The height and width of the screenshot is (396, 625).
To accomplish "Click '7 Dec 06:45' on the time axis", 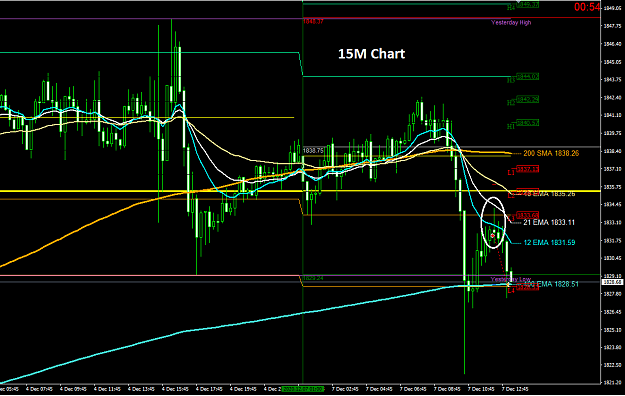I will click(x=413, y=389).
